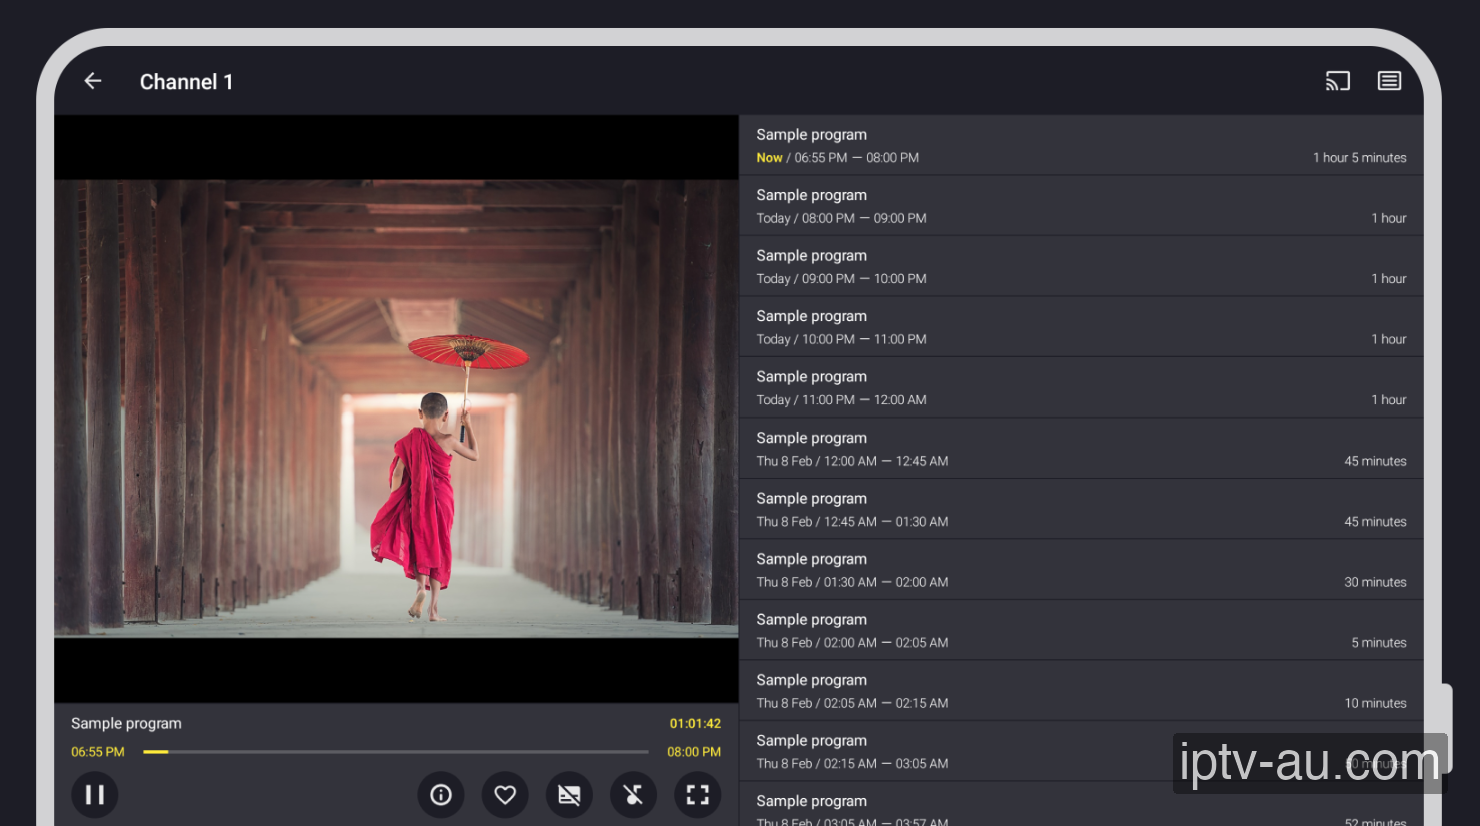The image size is (1480, 826).
Task: Toggle the crossed-out subtitles icon
Action: [569, 794]
